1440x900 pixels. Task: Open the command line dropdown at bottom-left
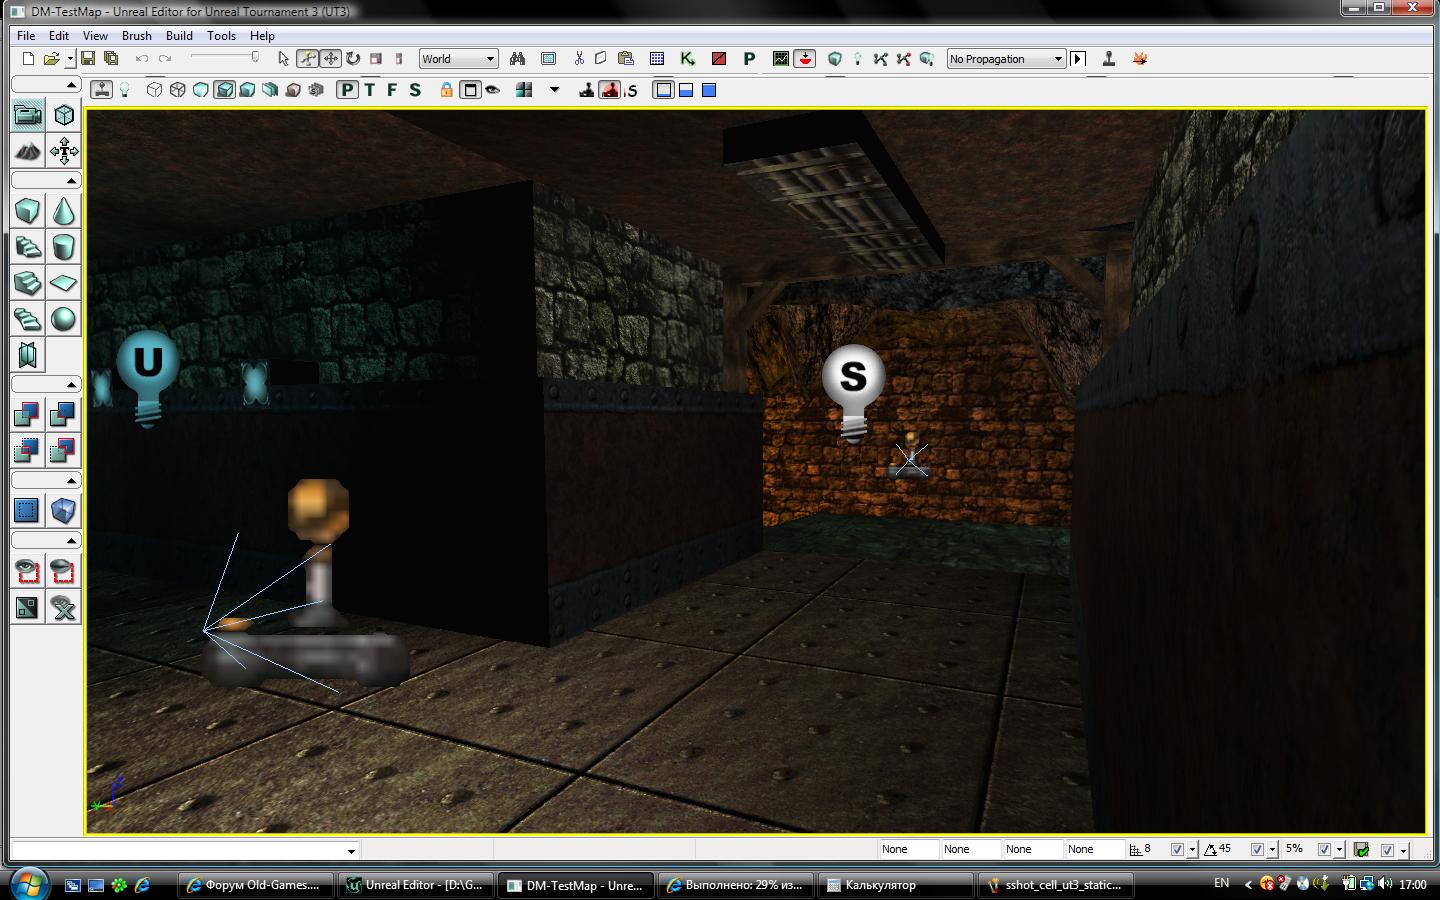351,851
